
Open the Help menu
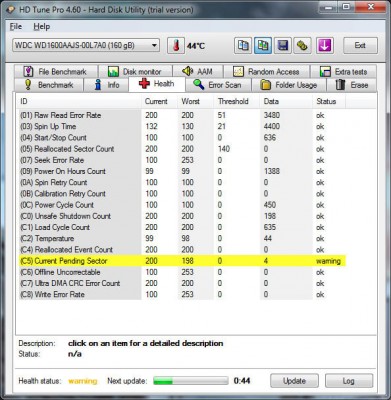(x=42, y=27)
